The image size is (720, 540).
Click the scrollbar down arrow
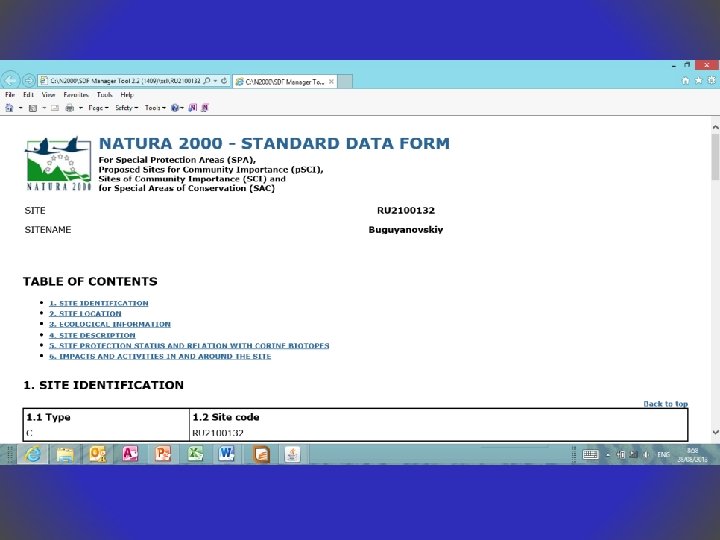tap(715, 432)
